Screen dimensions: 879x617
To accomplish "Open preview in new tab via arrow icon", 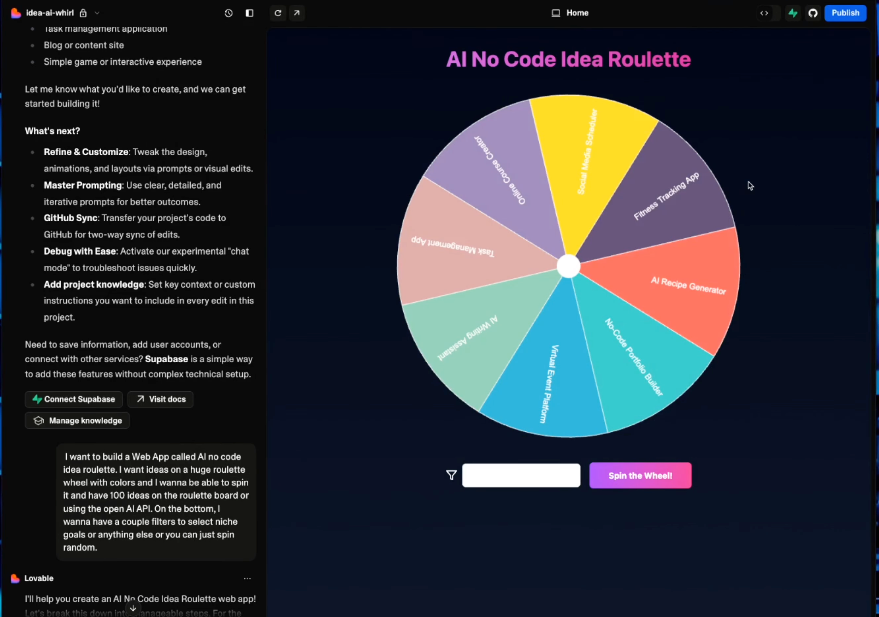I will point(296,13).
